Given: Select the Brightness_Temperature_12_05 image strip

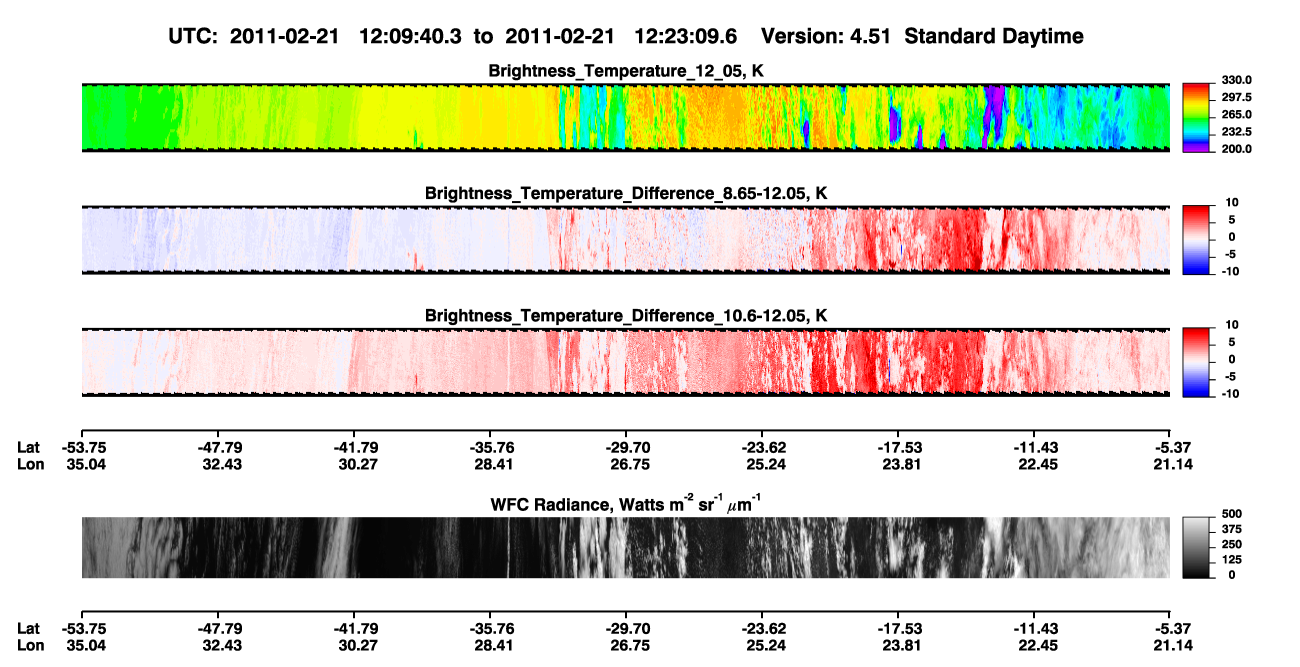Looking at the screenshot, I should (x=625, y=117).
